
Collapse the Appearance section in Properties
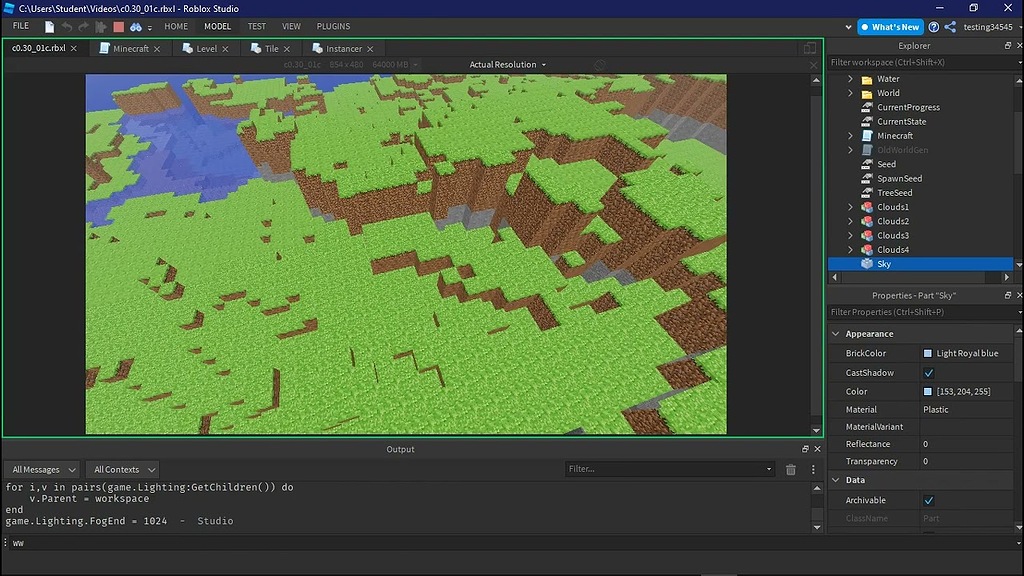[837, 333]
